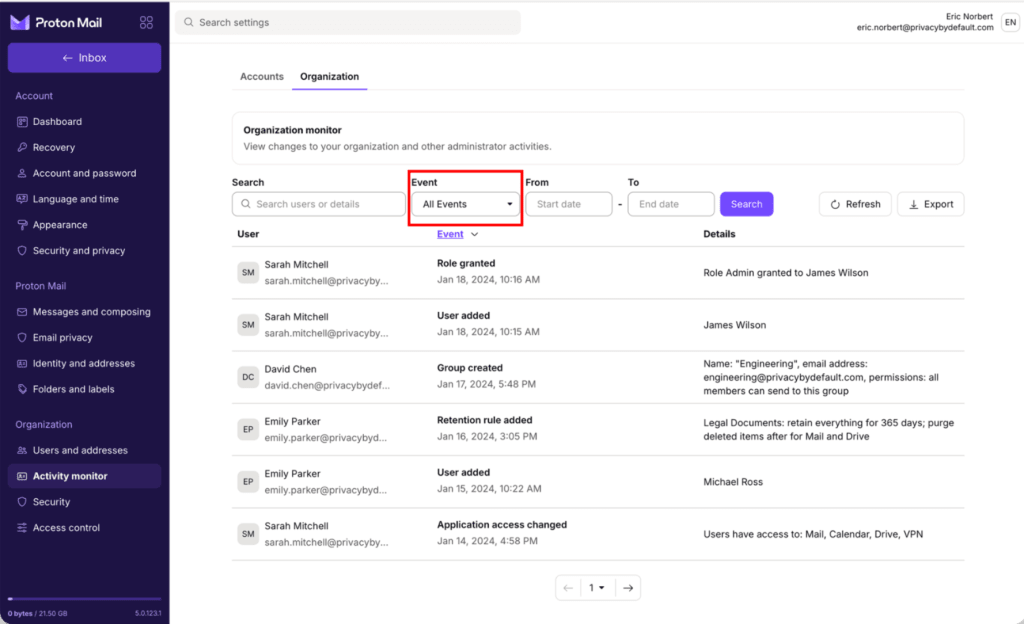This screenshot has width=1024, height=624.
Task: Sort by the Event column header
Action: tap(450, 234)
